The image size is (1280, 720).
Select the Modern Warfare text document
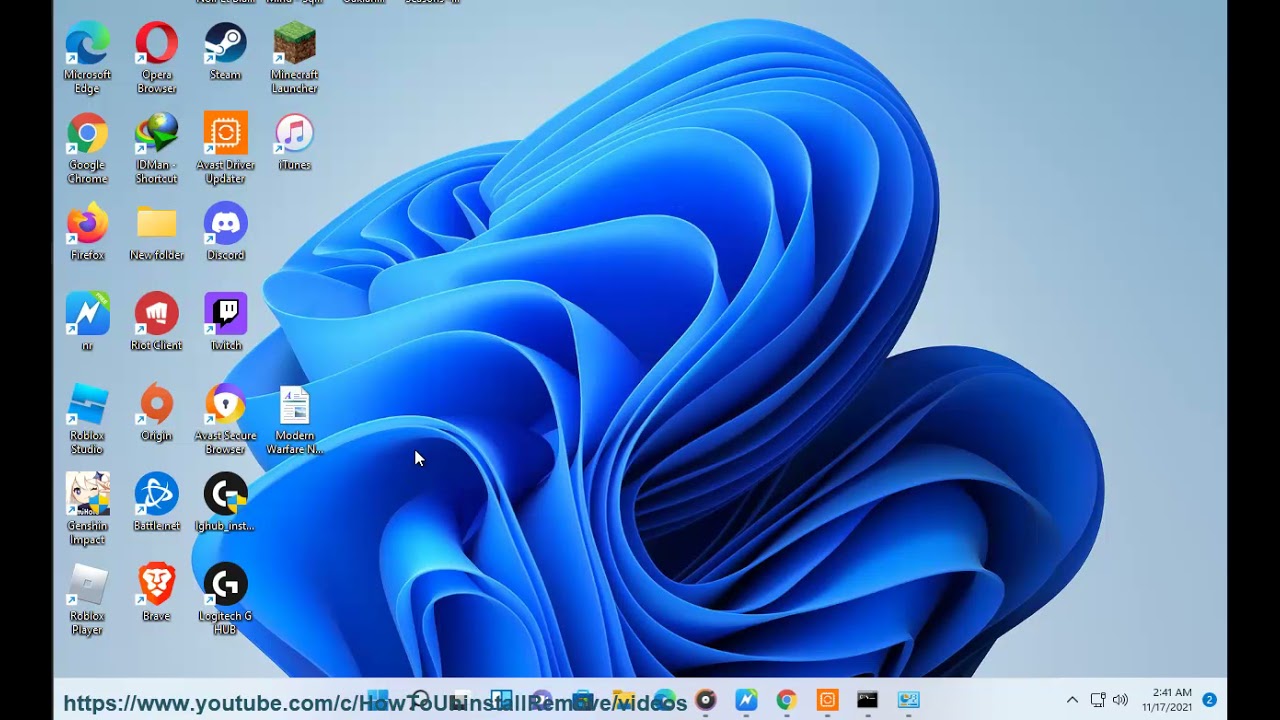(x=294, y=420)
